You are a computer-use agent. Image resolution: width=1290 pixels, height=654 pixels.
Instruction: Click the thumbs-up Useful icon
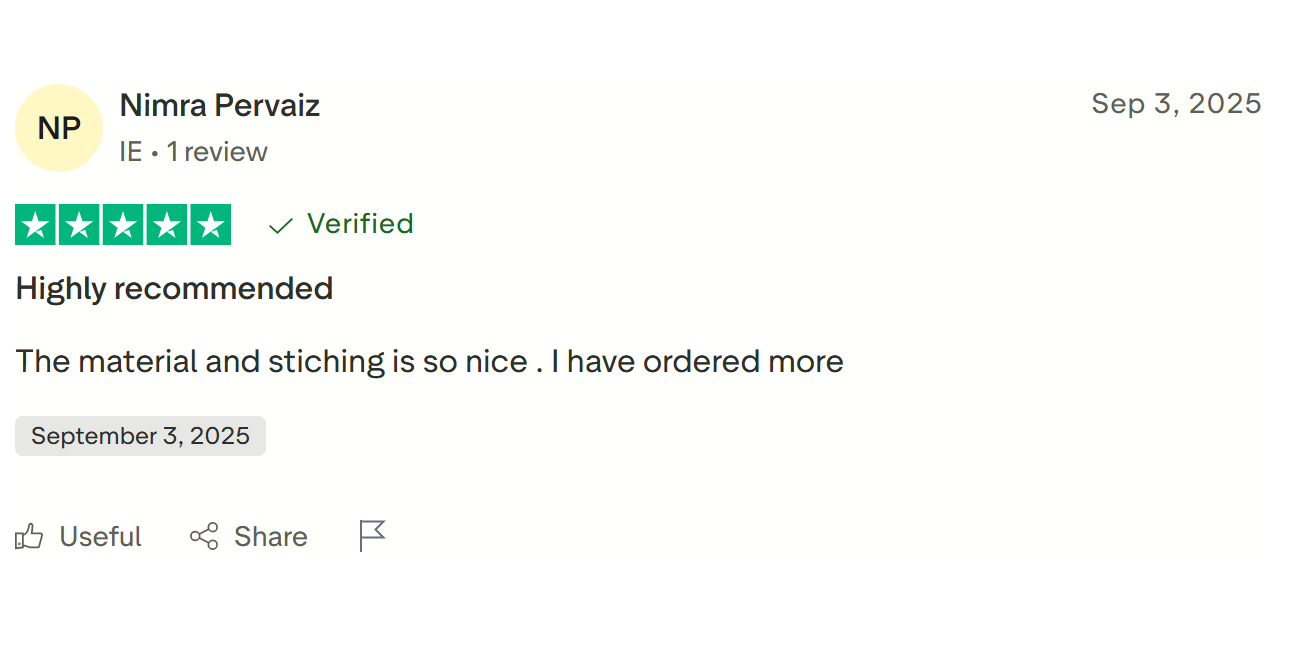tap(30, 537)
